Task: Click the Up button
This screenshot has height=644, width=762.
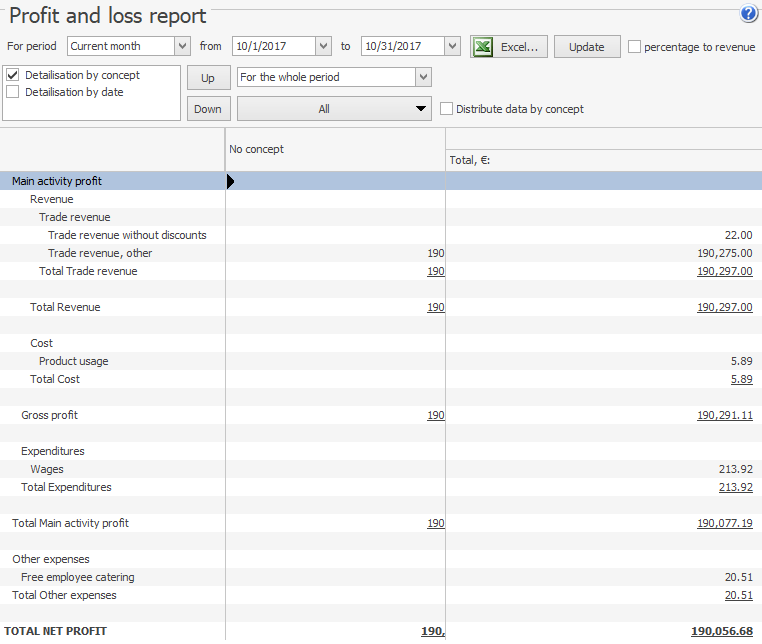Action: (x=208, y=78)
